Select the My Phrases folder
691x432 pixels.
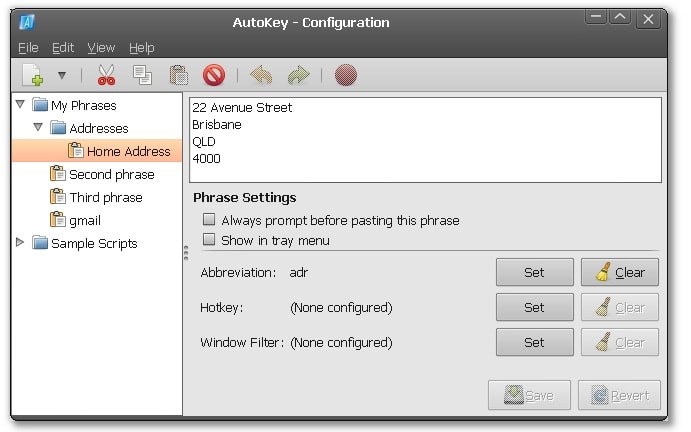(x=84, y=105)
